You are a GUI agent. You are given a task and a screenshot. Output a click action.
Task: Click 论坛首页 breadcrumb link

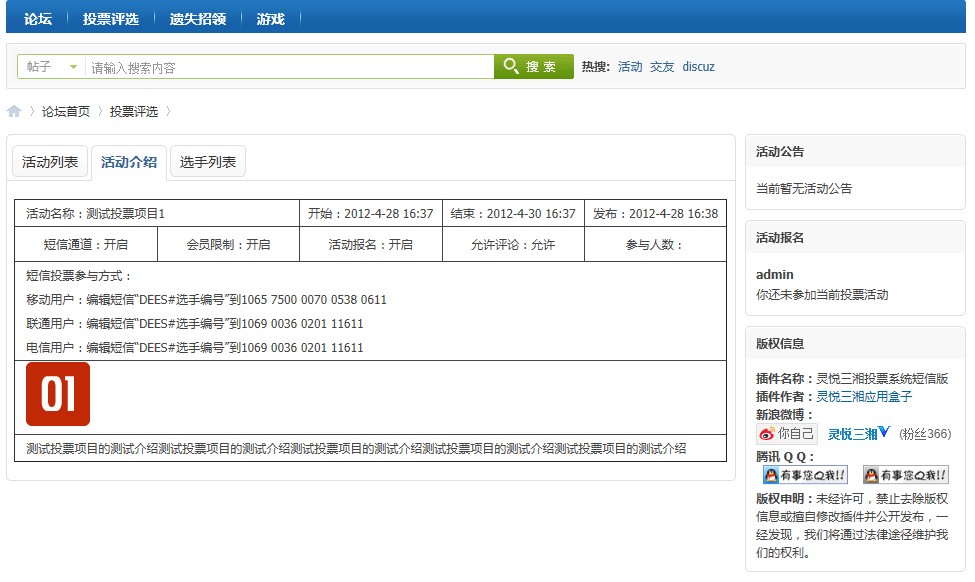coord(66,111)
